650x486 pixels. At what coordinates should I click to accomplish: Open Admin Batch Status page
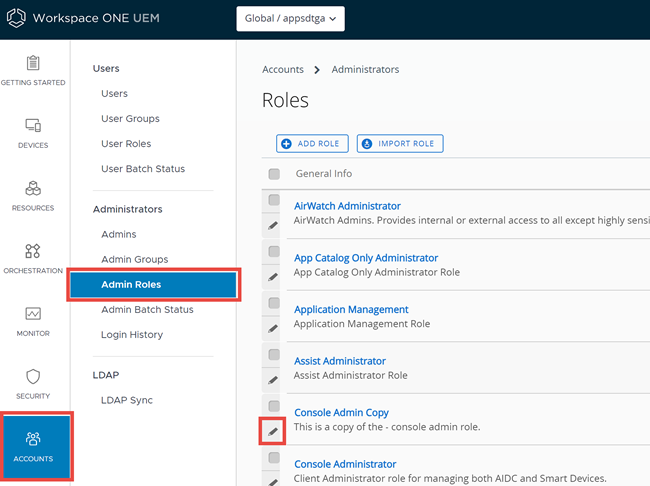(147, 310)
